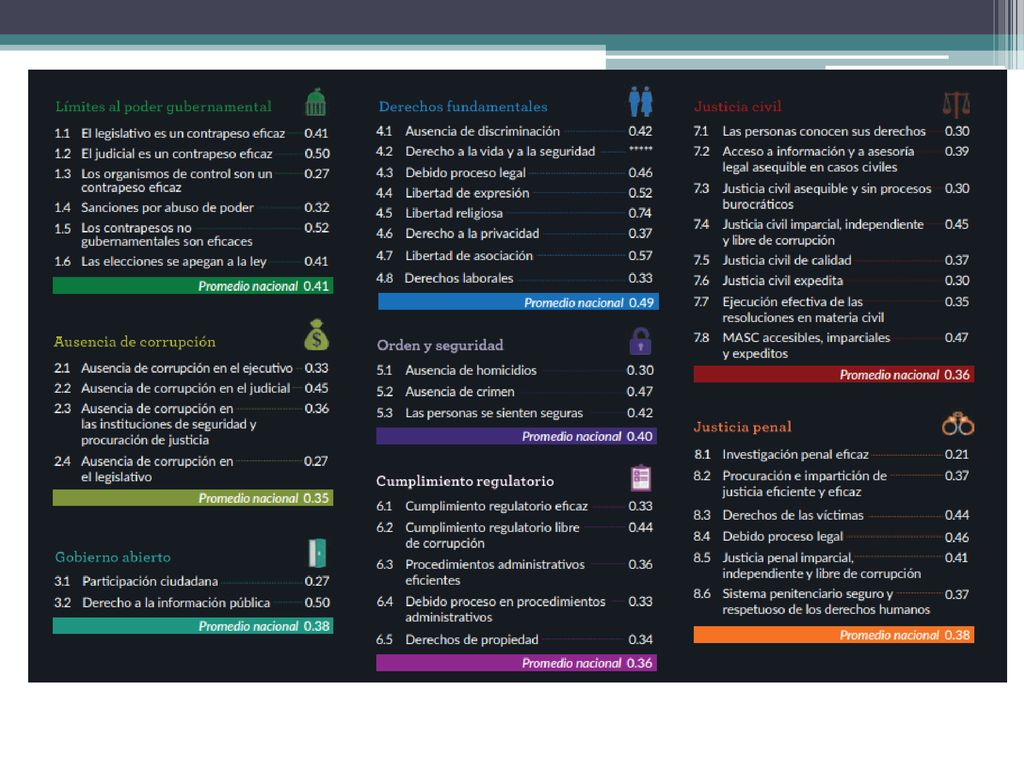Click 'Derecho a la vida y a la seguridad'
The height and width of the screenshot is (768, 1024).
tap(500, 152)
